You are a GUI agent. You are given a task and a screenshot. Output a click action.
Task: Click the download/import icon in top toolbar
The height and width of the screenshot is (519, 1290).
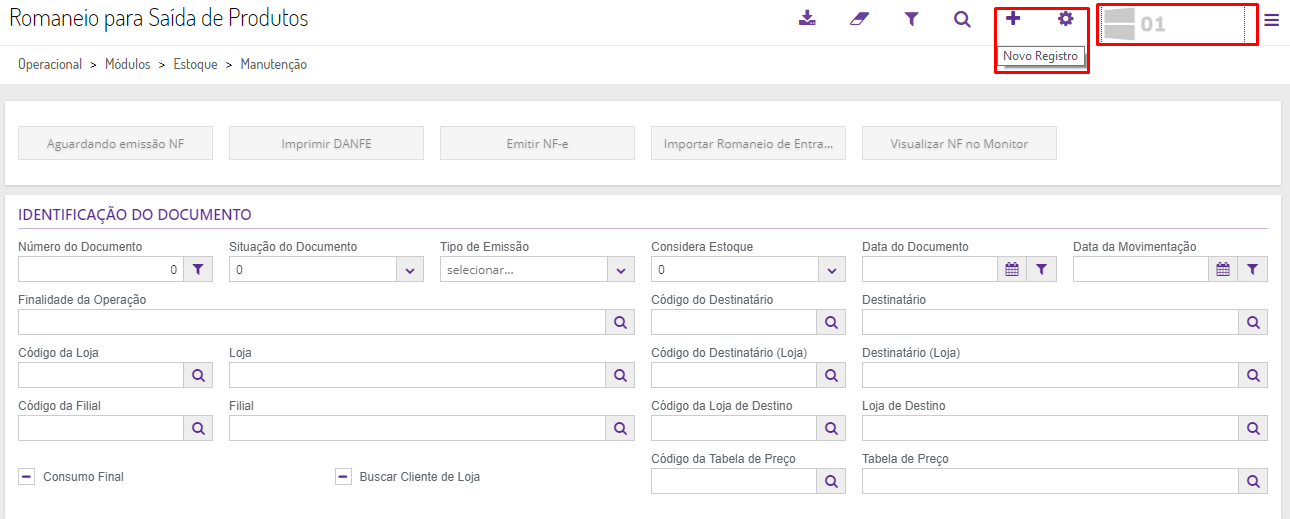coord(807,19)
